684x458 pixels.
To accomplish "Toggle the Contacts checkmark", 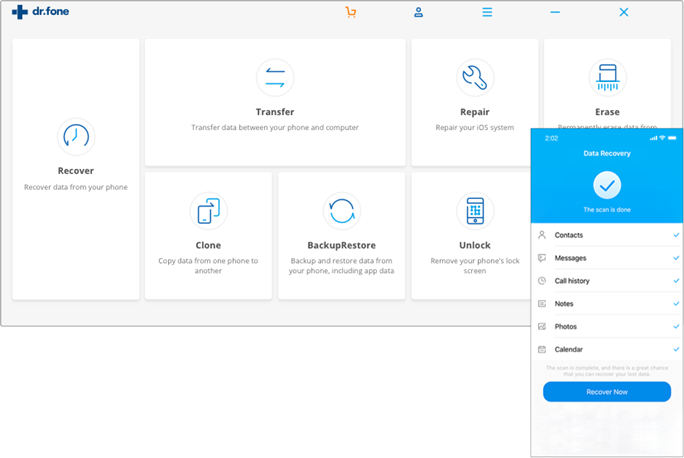I will (676, 235).
